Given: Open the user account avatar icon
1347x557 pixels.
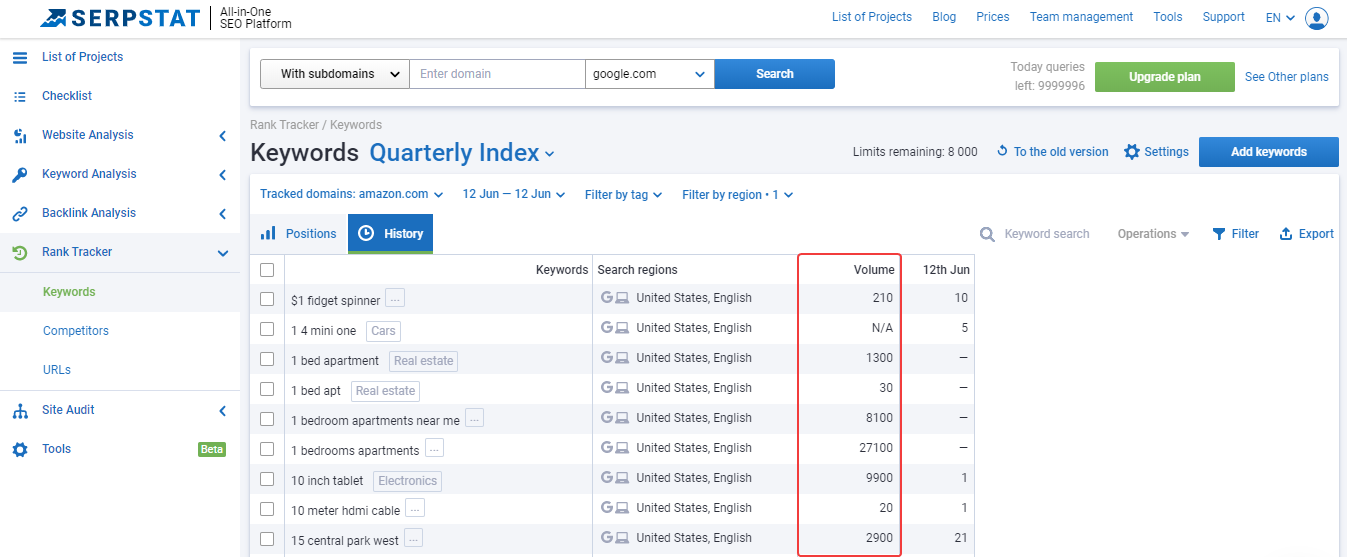Looking at the screenshot, I should pos(1317,18).
